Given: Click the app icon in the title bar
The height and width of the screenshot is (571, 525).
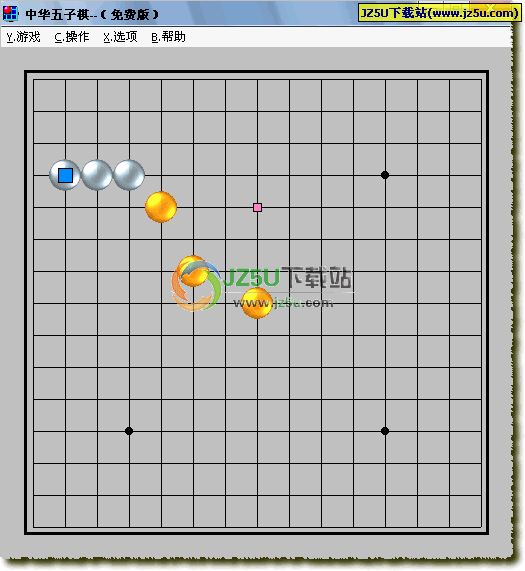Looking at the screenshot, I should click(x=10, y=13).
